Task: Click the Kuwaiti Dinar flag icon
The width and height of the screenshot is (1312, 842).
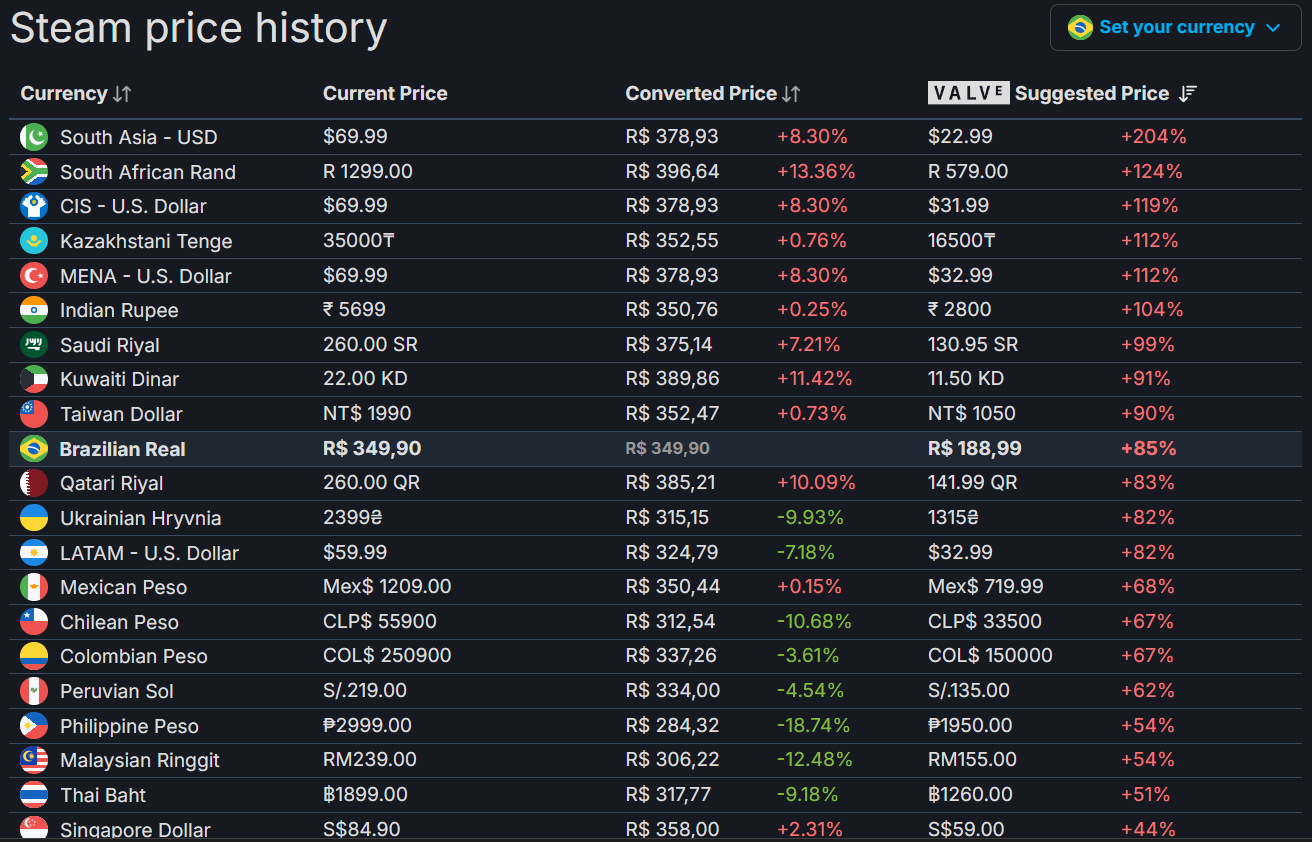Action: pos(34,379)
